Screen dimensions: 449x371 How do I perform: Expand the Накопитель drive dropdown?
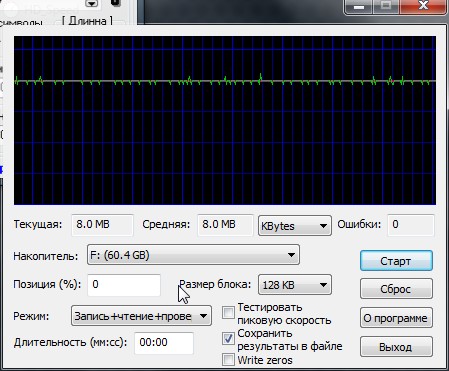[193, 255]
